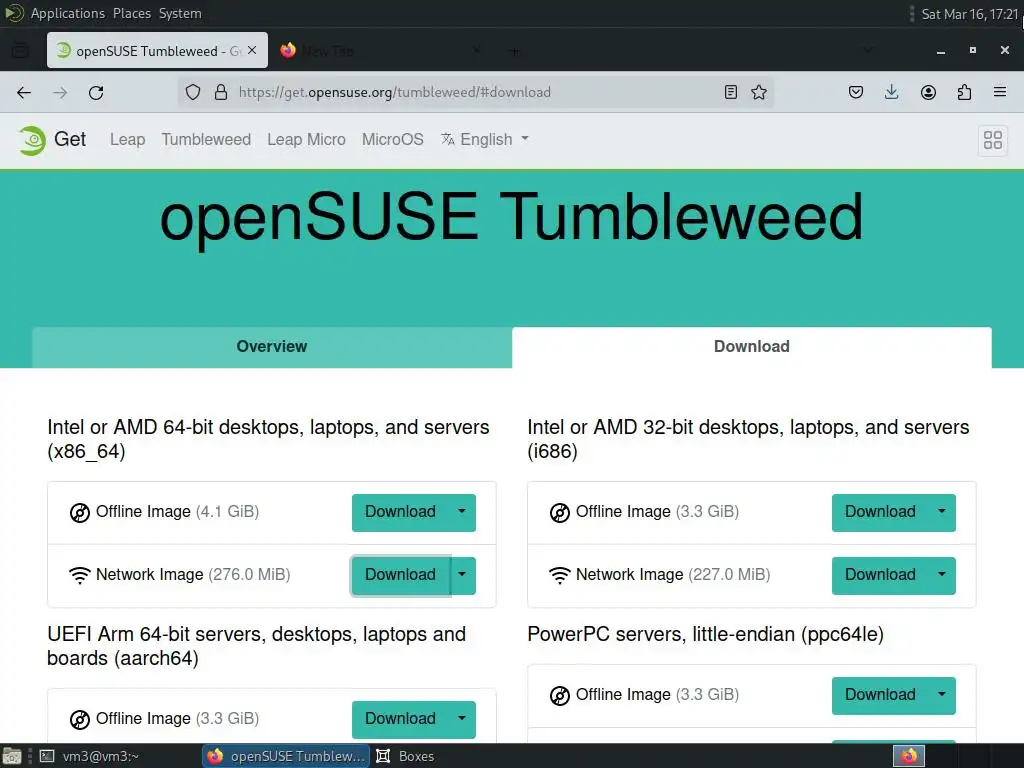Reload the page with the refresh icon
This screenshot has width=1024, height=768.
point(96,93)
